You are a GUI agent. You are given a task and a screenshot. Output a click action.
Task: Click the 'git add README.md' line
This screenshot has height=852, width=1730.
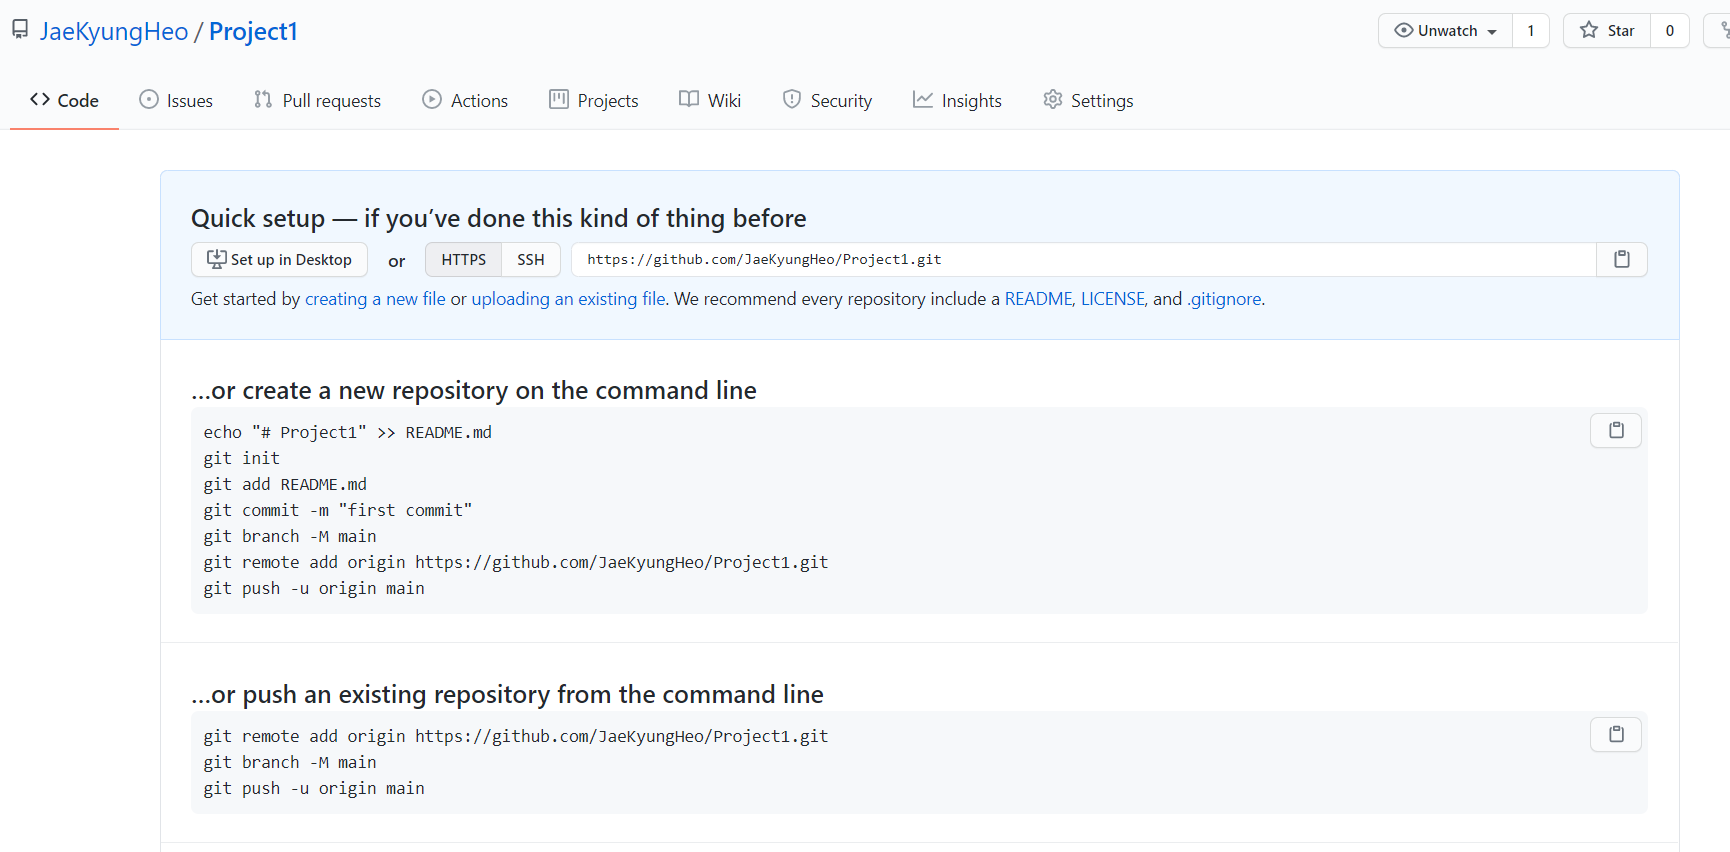(x=285, y=484)
